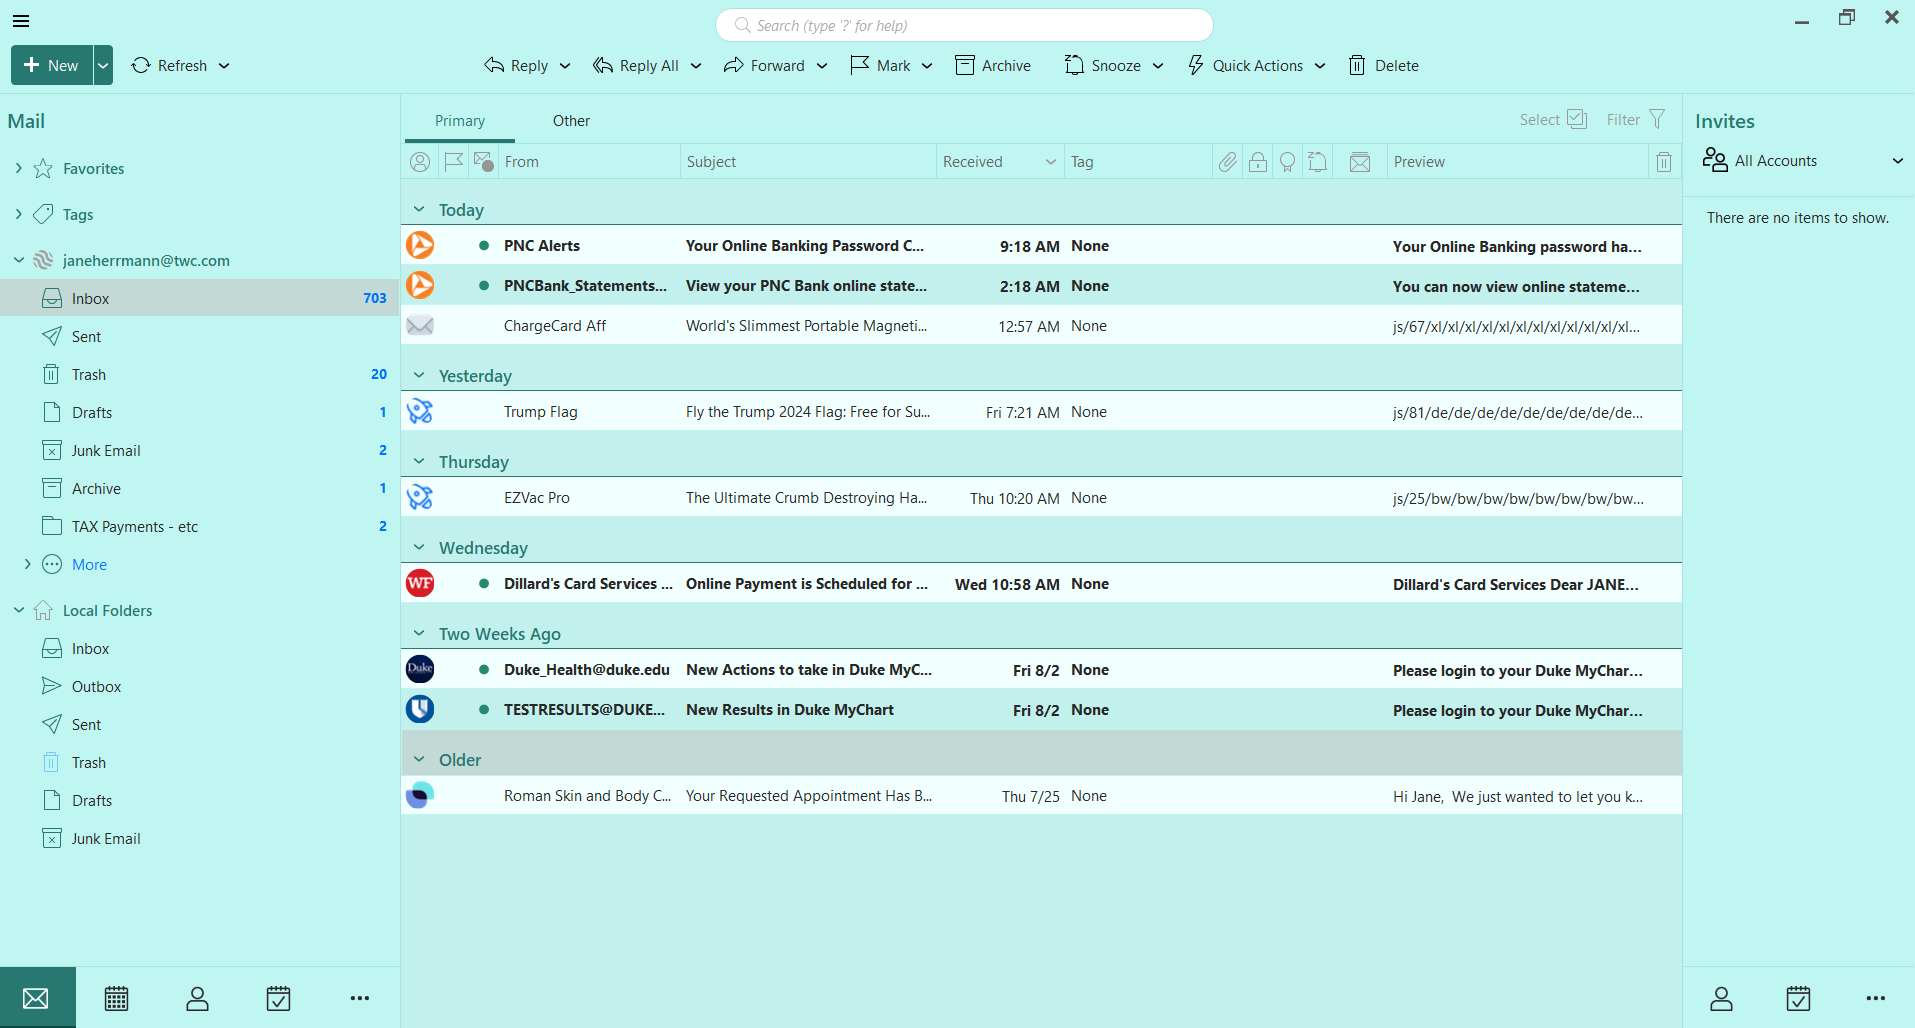Viewport: 1915px width, 1028px height.
Task: Click into the Search field
Action: (x=964, y=25)
